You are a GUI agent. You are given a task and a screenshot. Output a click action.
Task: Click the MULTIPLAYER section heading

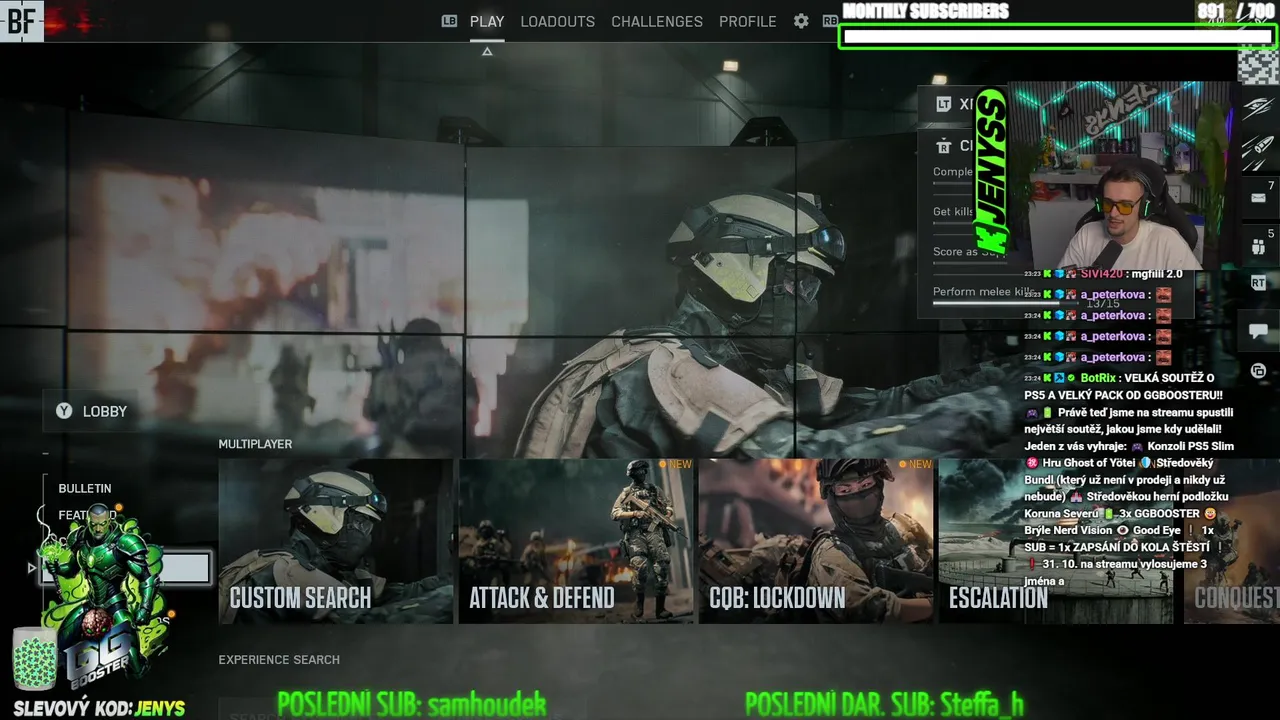(255, 444)
